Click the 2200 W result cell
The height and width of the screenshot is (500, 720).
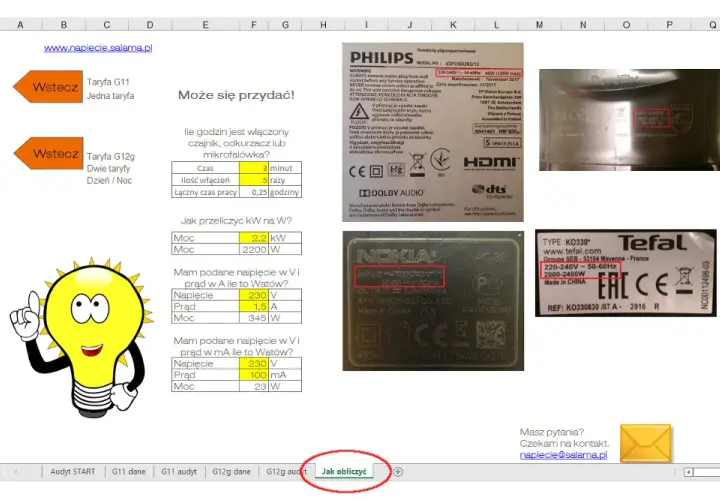(253, 249)
